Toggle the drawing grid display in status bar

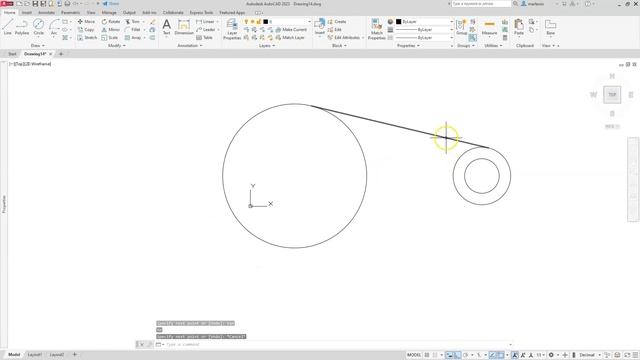point(427,355)
